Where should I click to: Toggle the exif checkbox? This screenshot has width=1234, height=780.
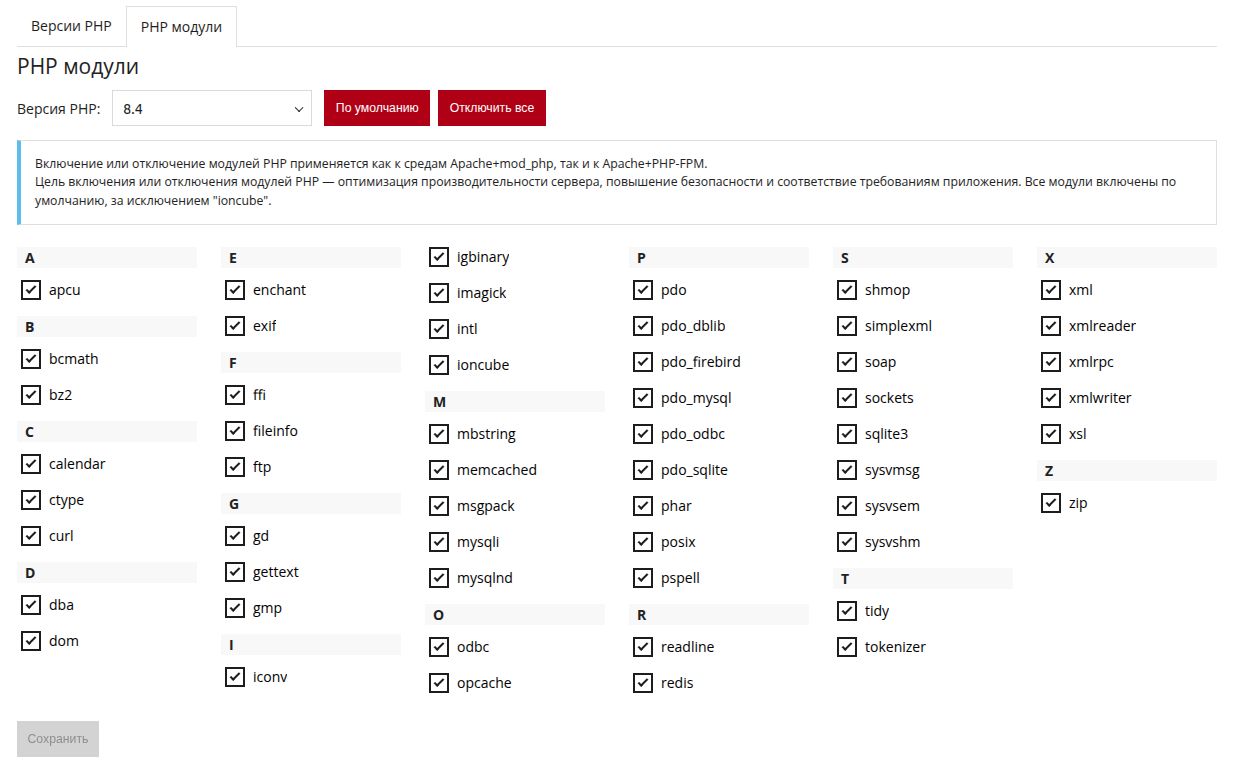coord(235,326)
